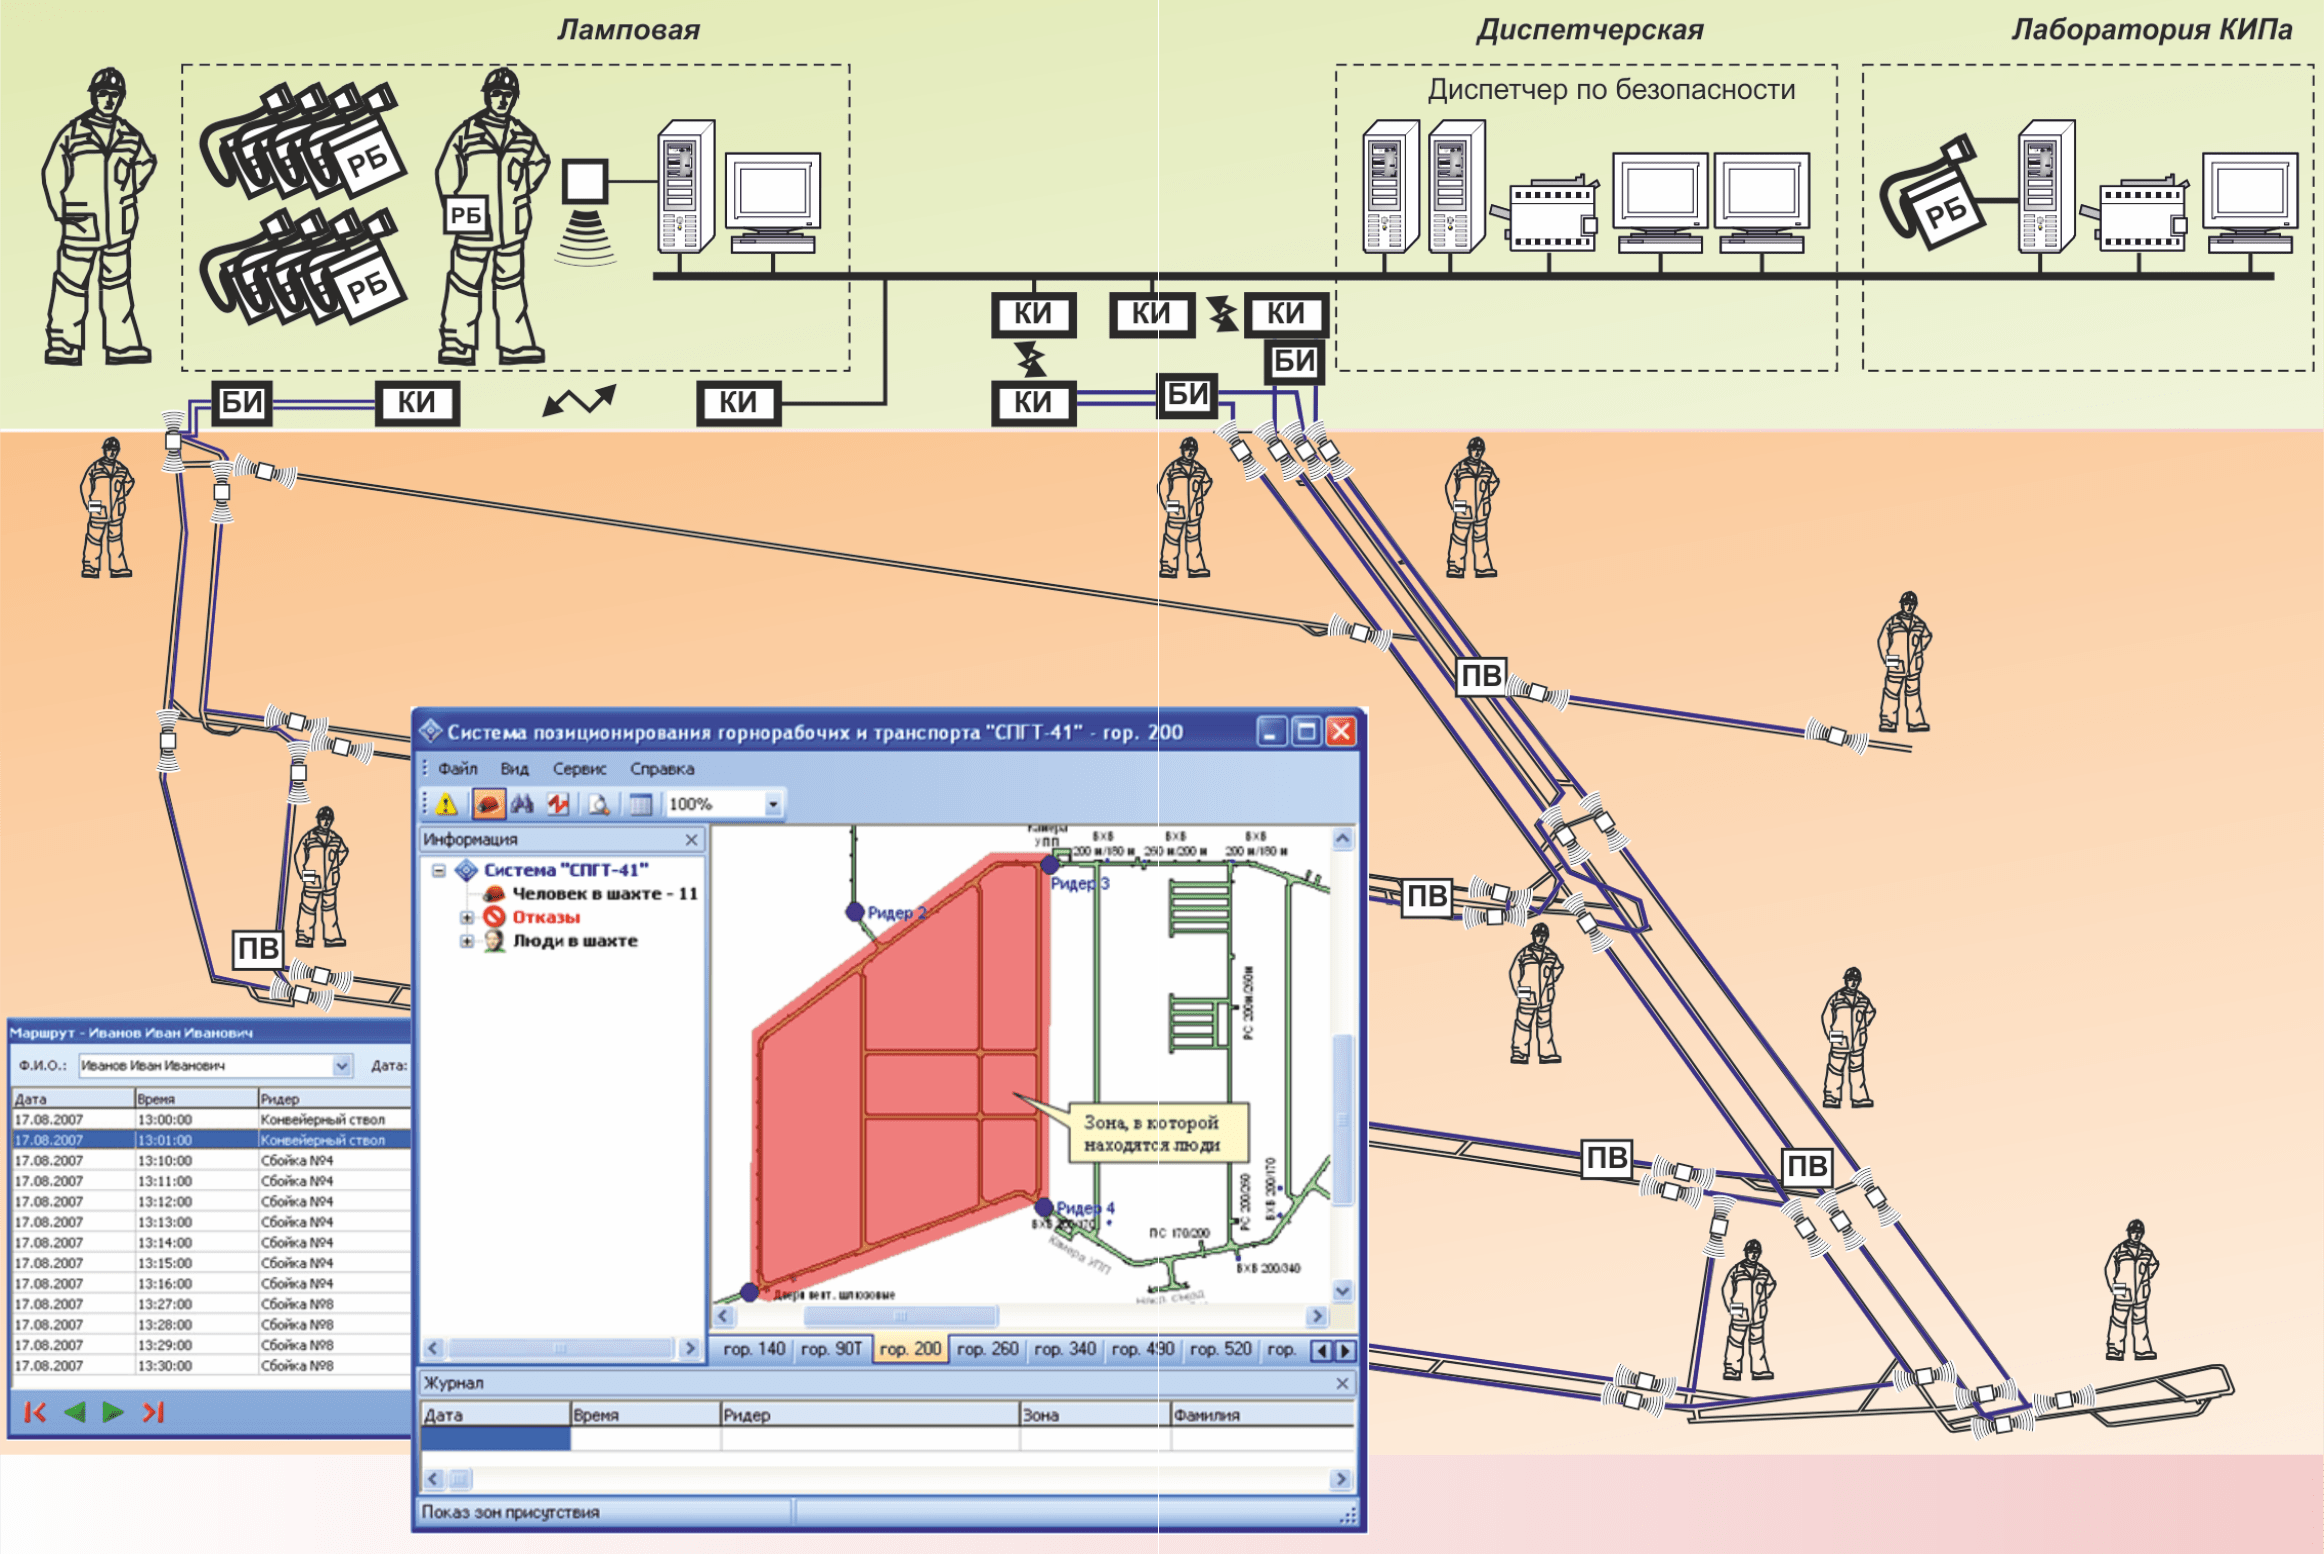Click the Ридер 3 marker on the map
This screenshot has height=1554, width=2324.
pos(1049,864)
